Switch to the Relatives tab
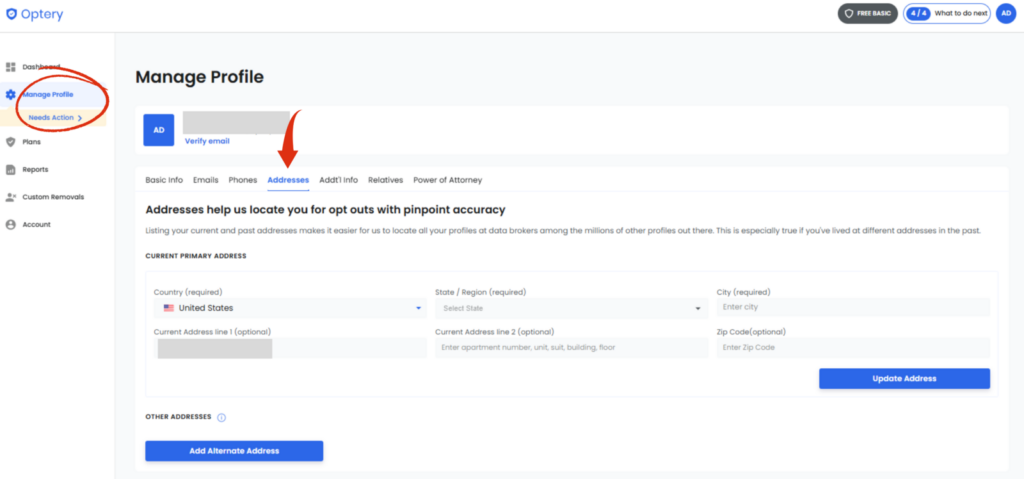 385,180
